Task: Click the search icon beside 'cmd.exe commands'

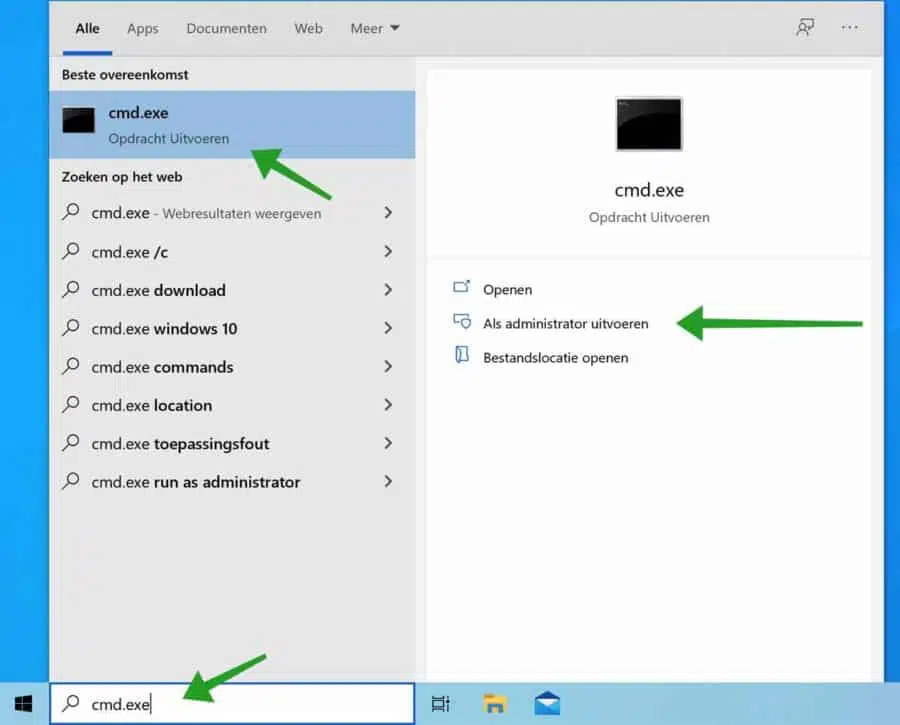Action: pyautogui.click(x=71, y=366)
